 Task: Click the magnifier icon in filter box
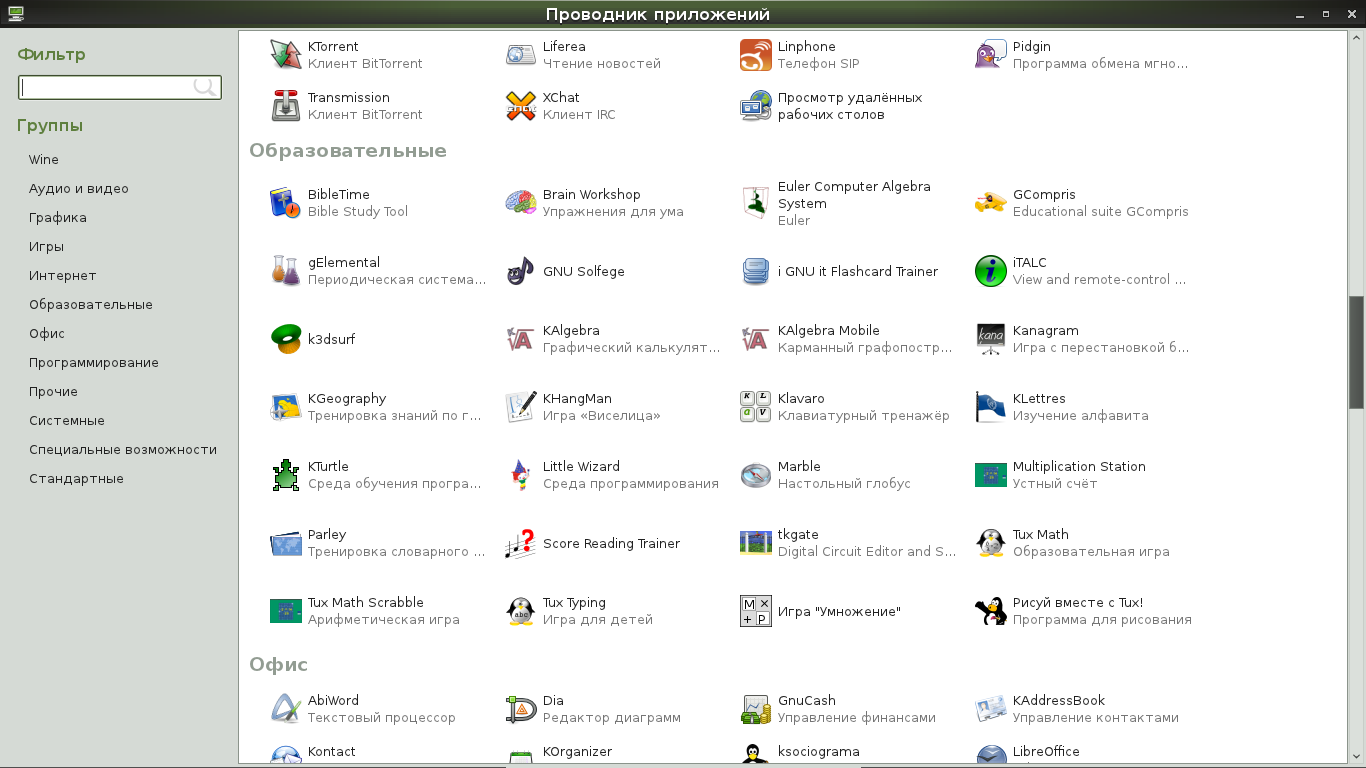tap(205, 87)
